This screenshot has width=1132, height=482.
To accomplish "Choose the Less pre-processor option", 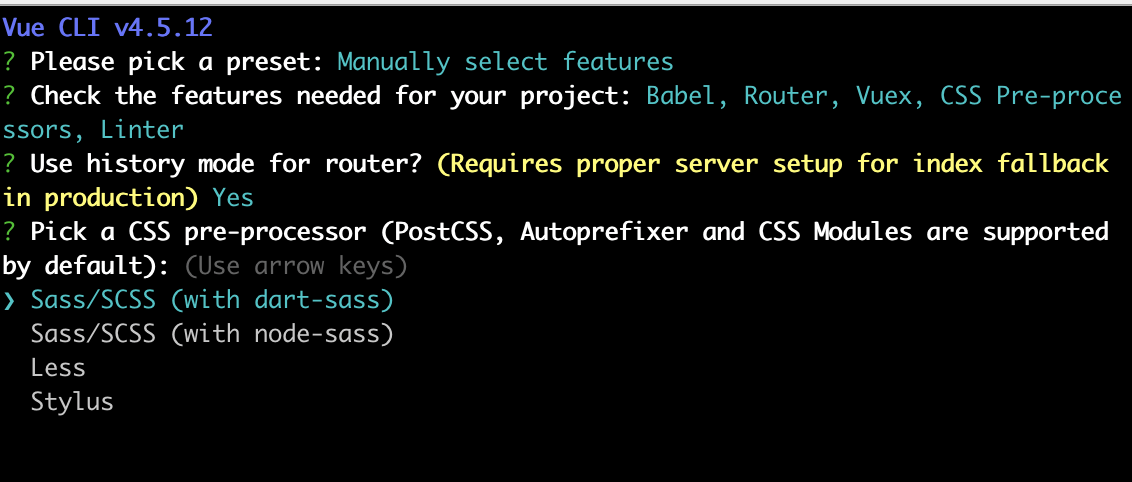I will pos(58,368).
